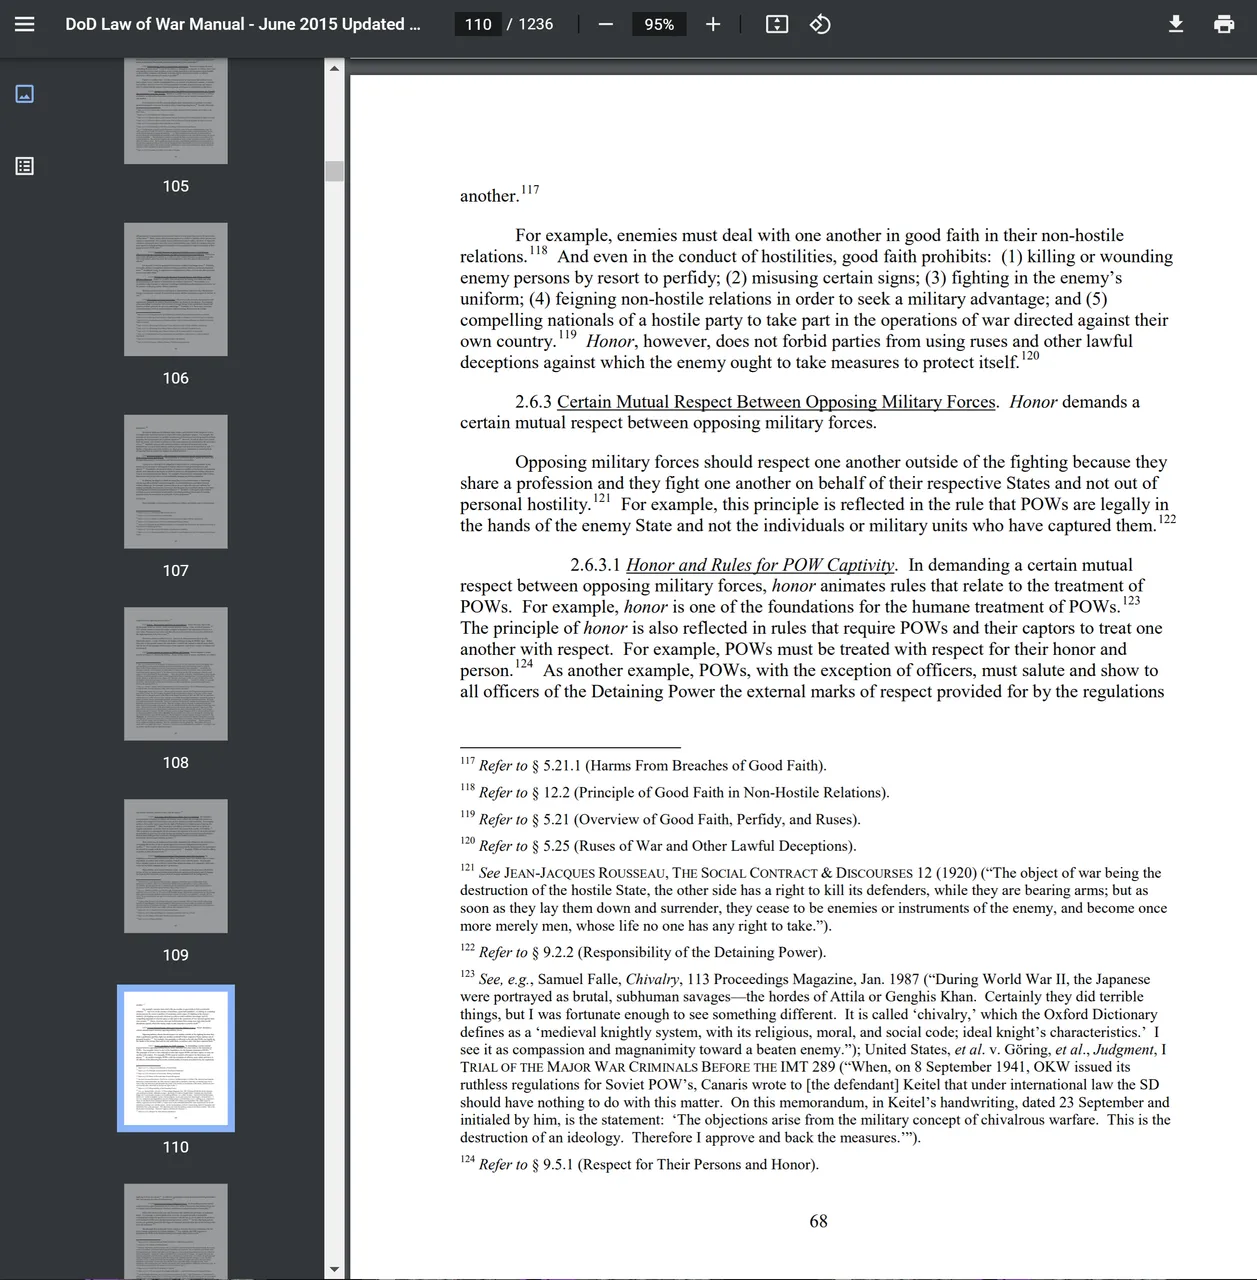Viewport: 1257px width, 1280px height.
Task: Rotate the document counterclockwise
Action: click(x=820, y=24)
